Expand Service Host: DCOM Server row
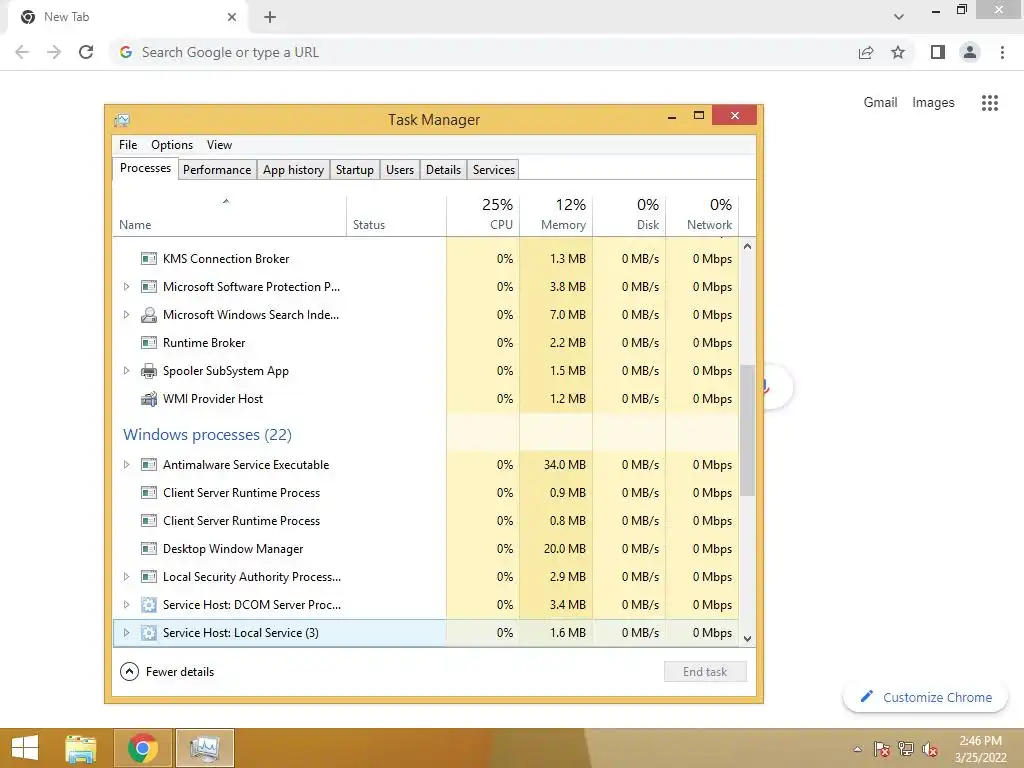This screenshot has height=768, width=1024. coord(126,605)
